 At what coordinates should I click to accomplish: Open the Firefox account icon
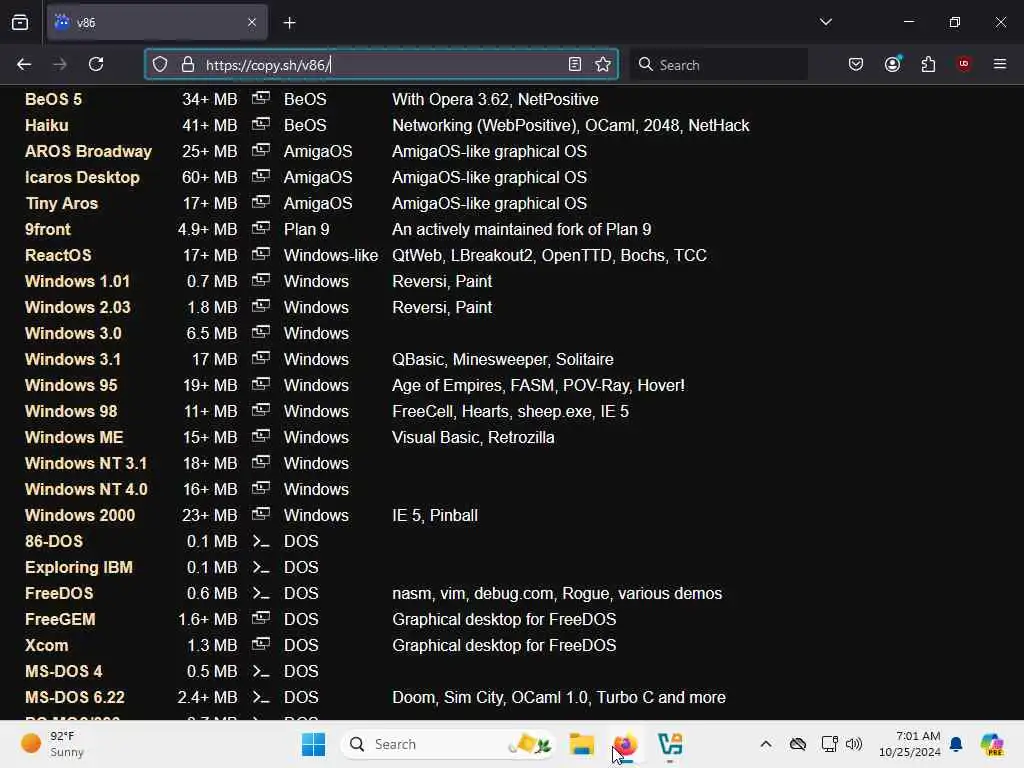892,64
